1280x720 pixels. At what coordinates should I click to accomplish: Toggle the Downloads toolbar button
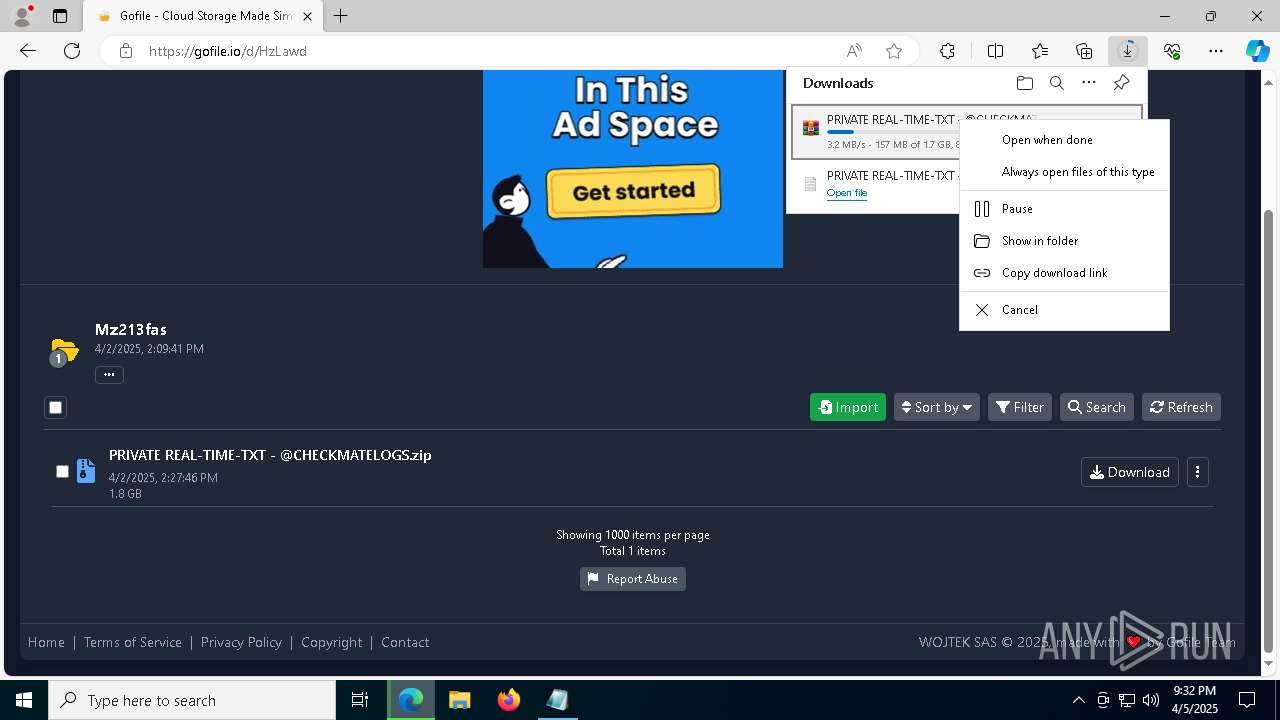[1128, 51]
